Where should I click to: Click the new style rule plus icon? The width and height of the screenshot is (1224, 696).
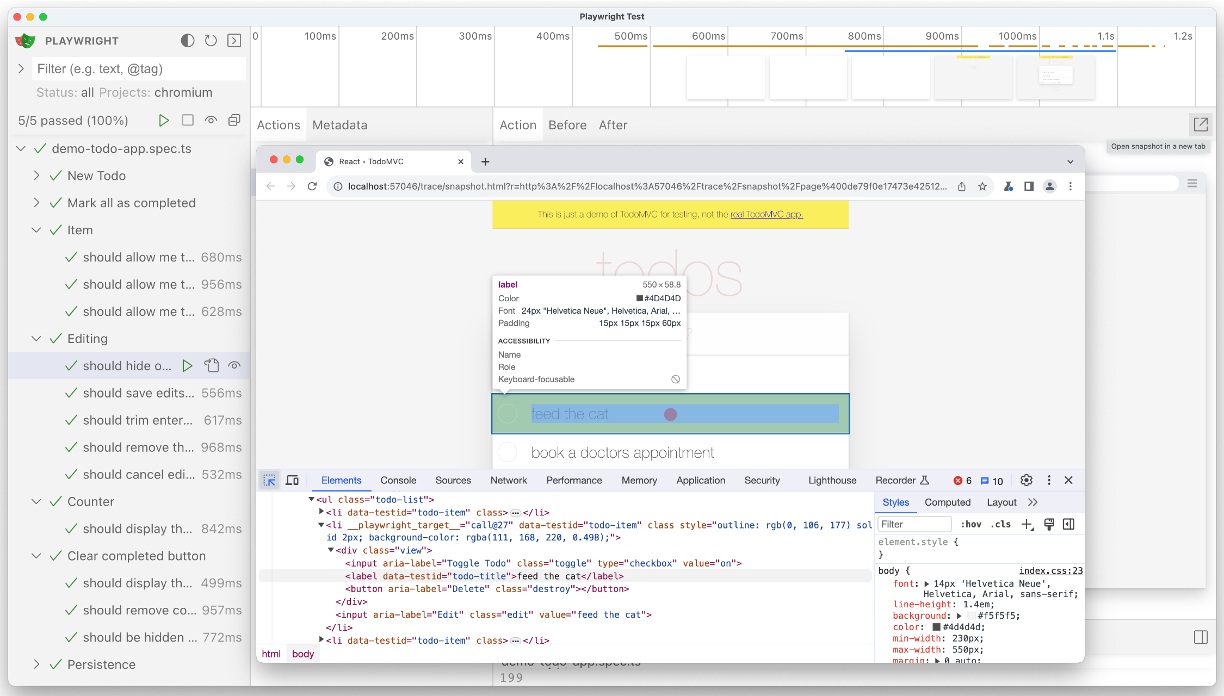(1026, 524)
